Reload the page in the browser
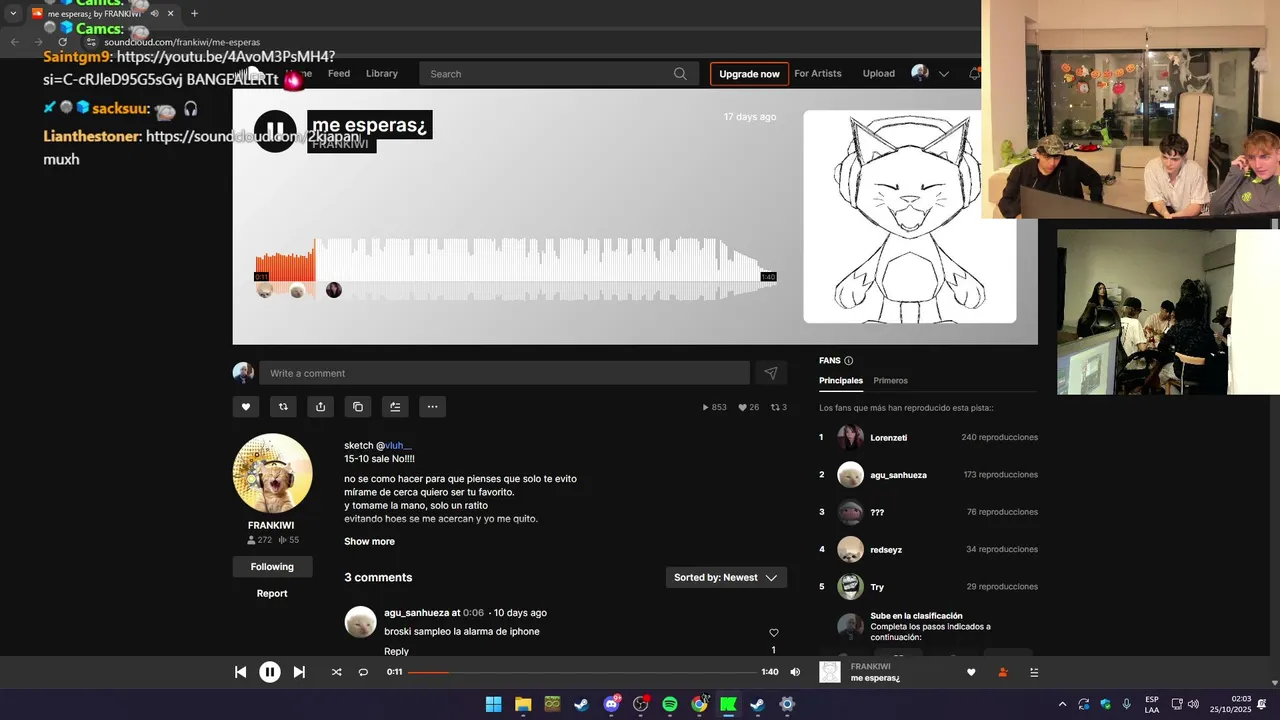The width and height of the screenshot is (1280, 720). [62, 42]
